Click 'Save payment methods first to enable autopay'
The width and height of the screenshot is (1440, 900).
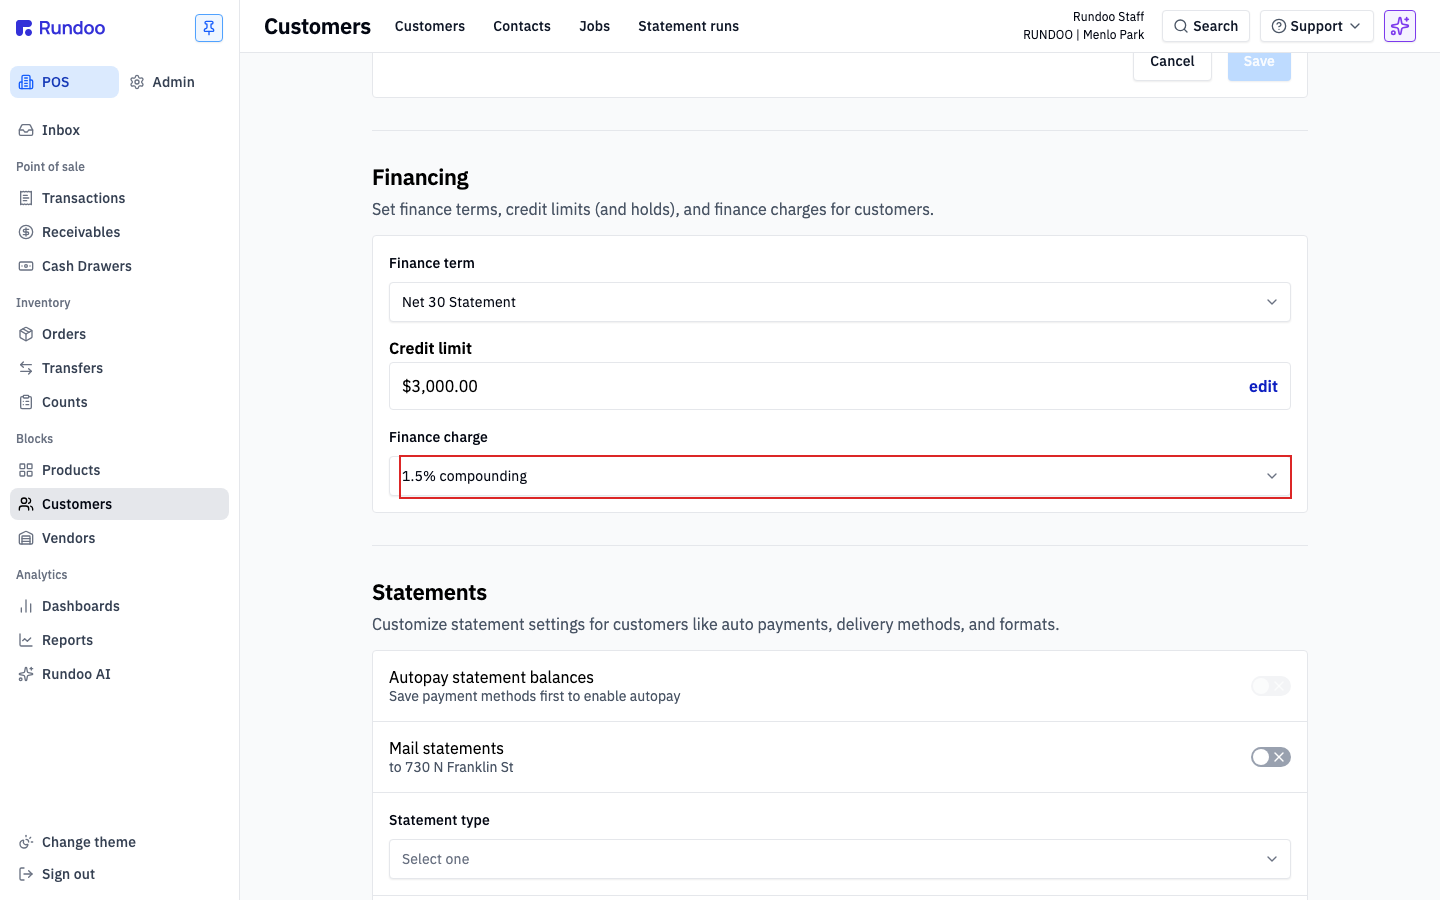[x=534, y=696]
